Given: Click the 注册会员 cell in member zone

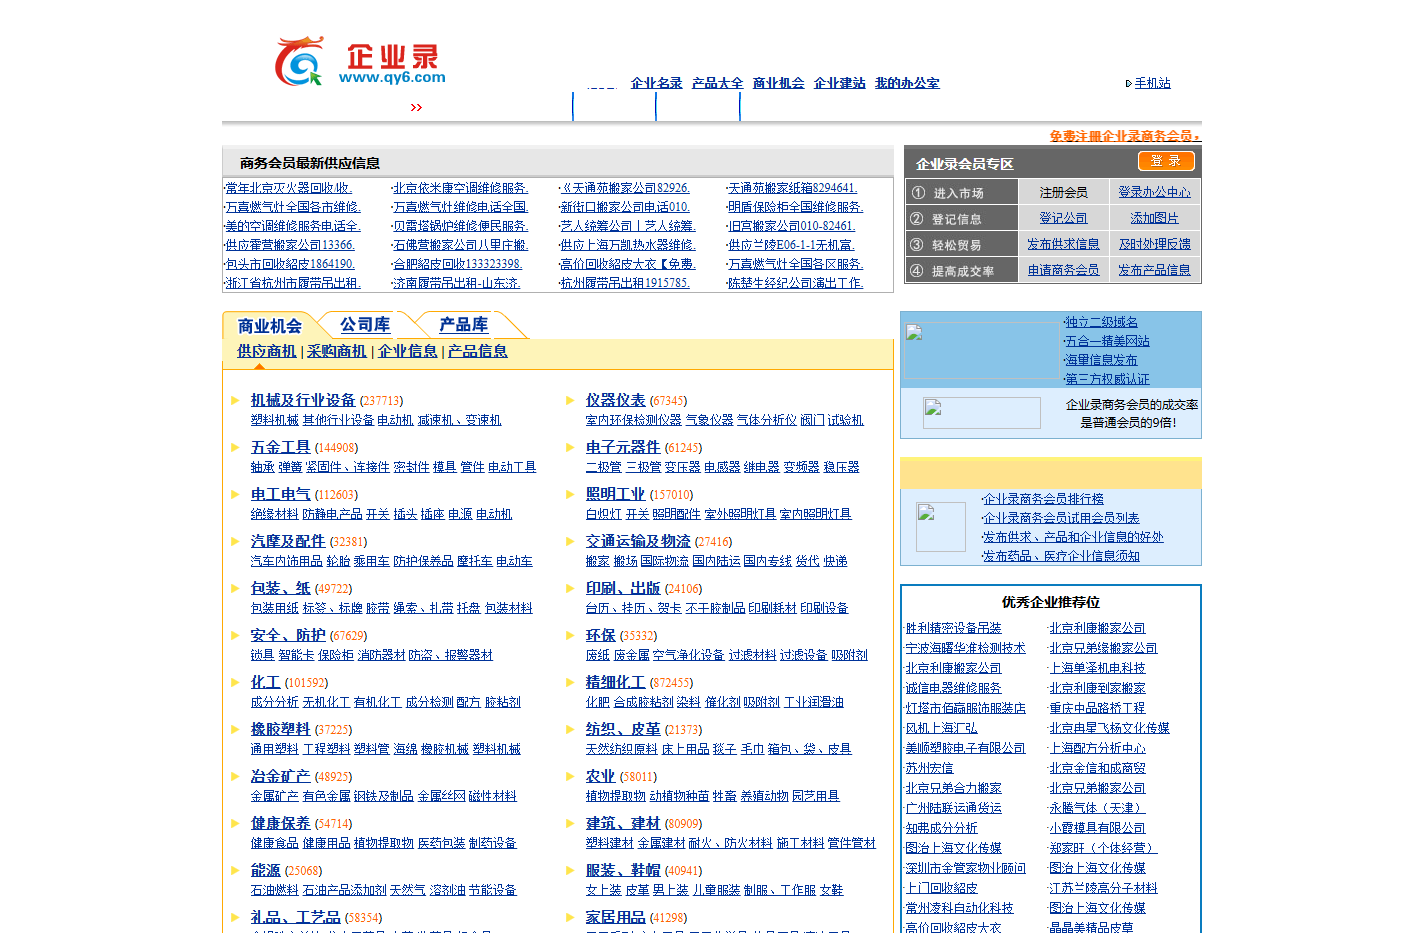Looking at the screenshot, I should click(1064, 192).
